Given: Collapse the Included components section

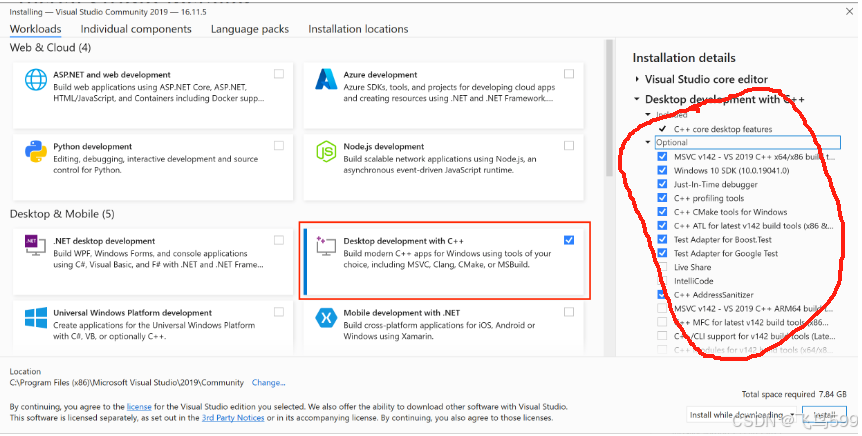Looking at the screenshot, I should [648, 115].
